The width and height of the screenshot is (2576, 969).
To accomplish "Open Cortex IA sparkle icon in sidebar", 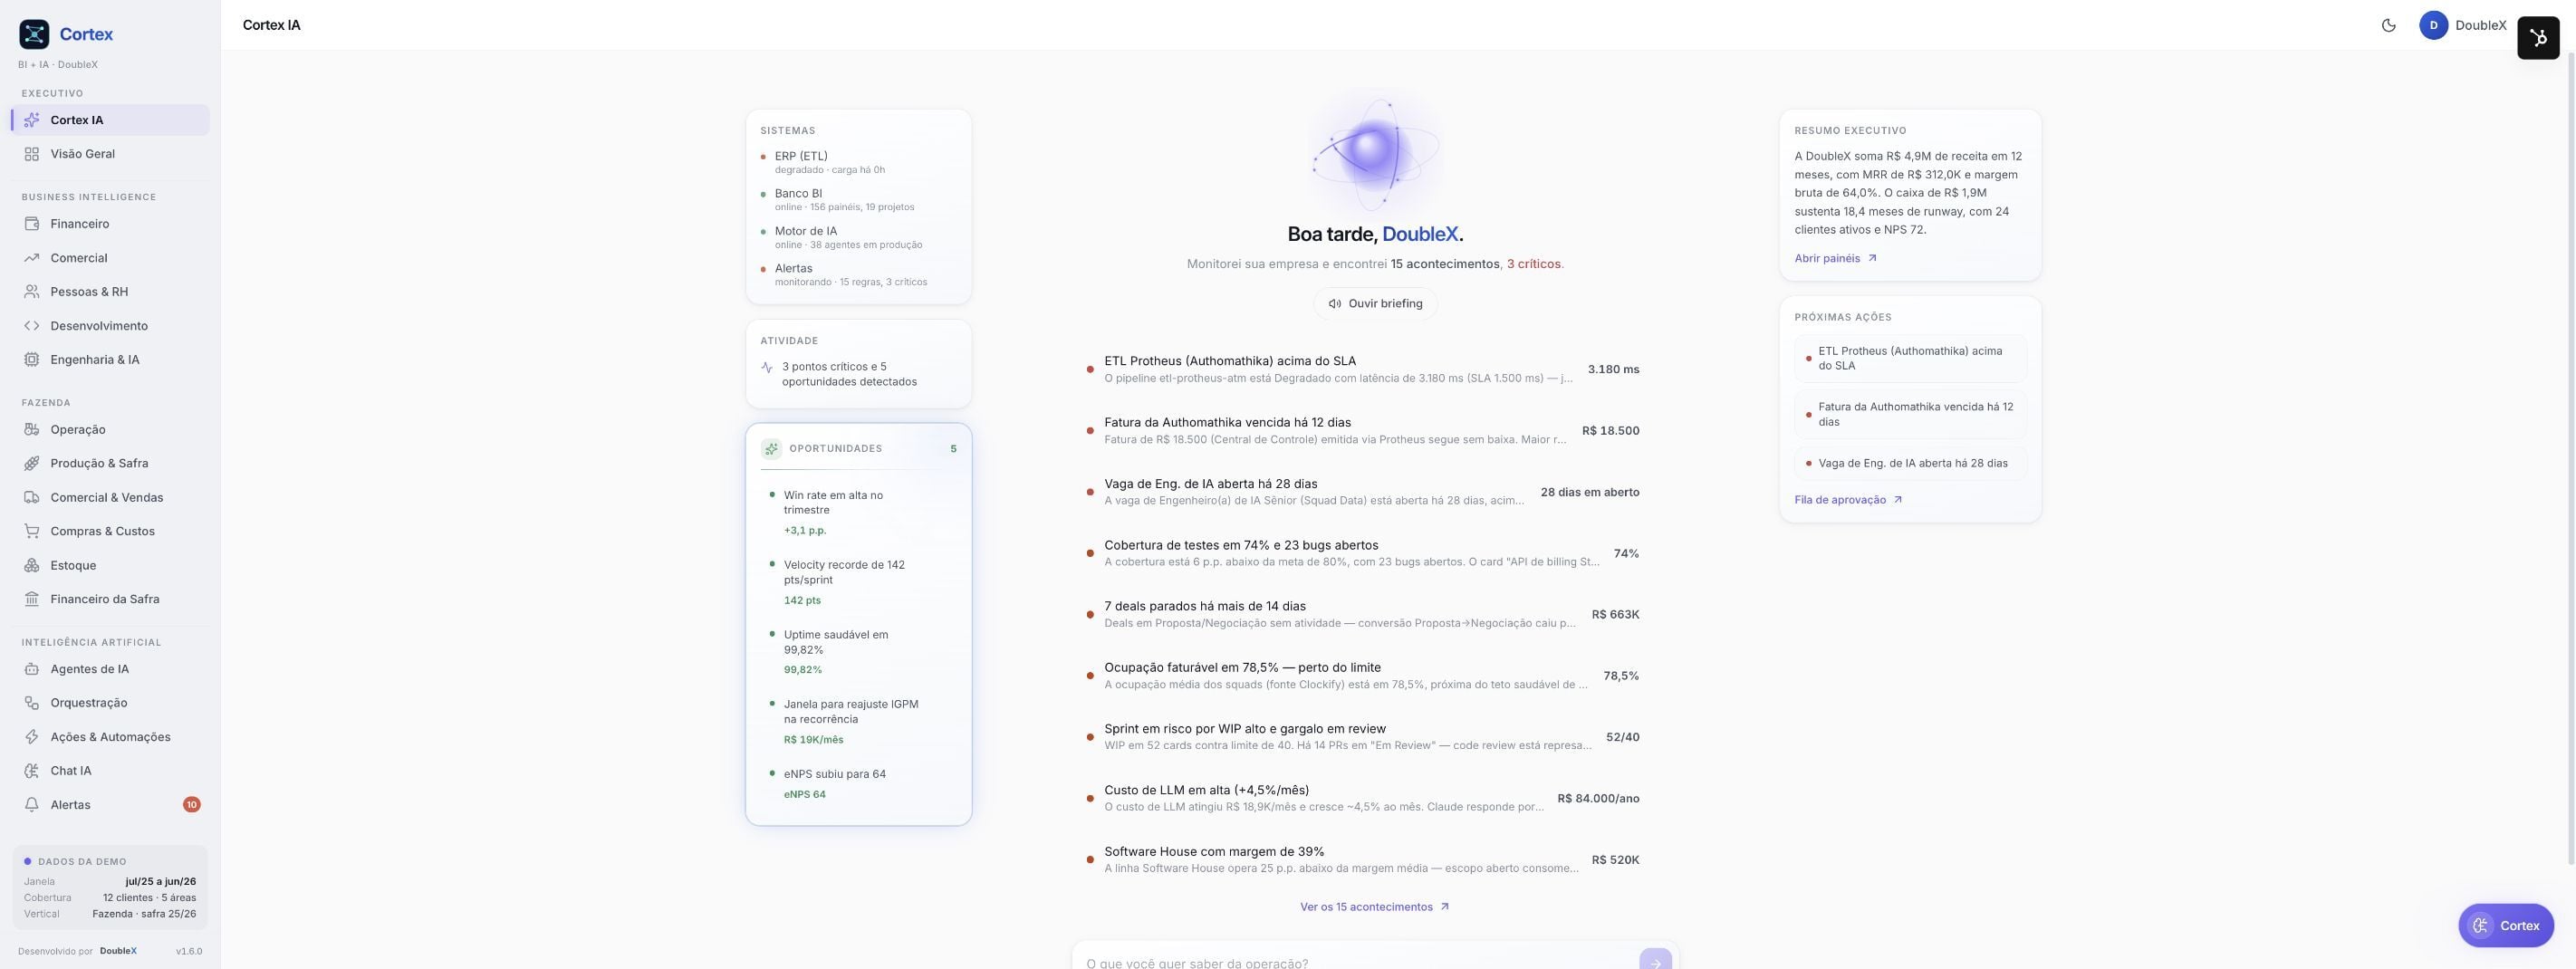I will [x=32, y=120].
